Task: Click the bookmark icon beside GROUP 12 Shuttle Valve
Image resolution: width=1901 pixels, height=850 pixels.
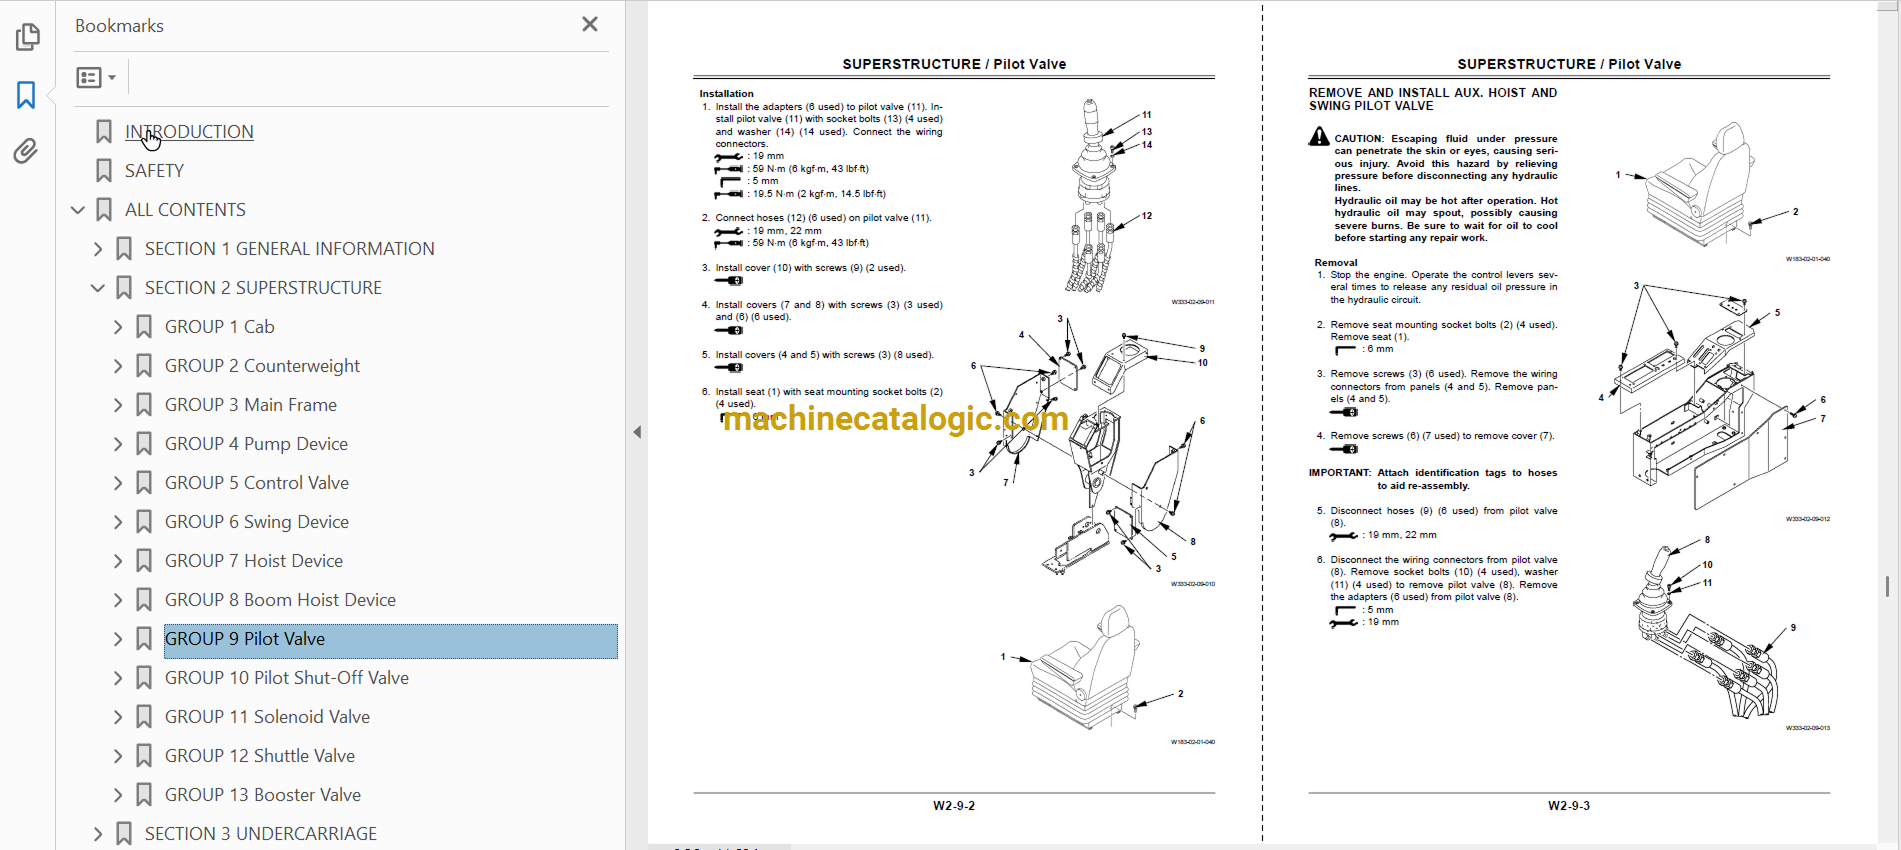Action: pos(144,756)
